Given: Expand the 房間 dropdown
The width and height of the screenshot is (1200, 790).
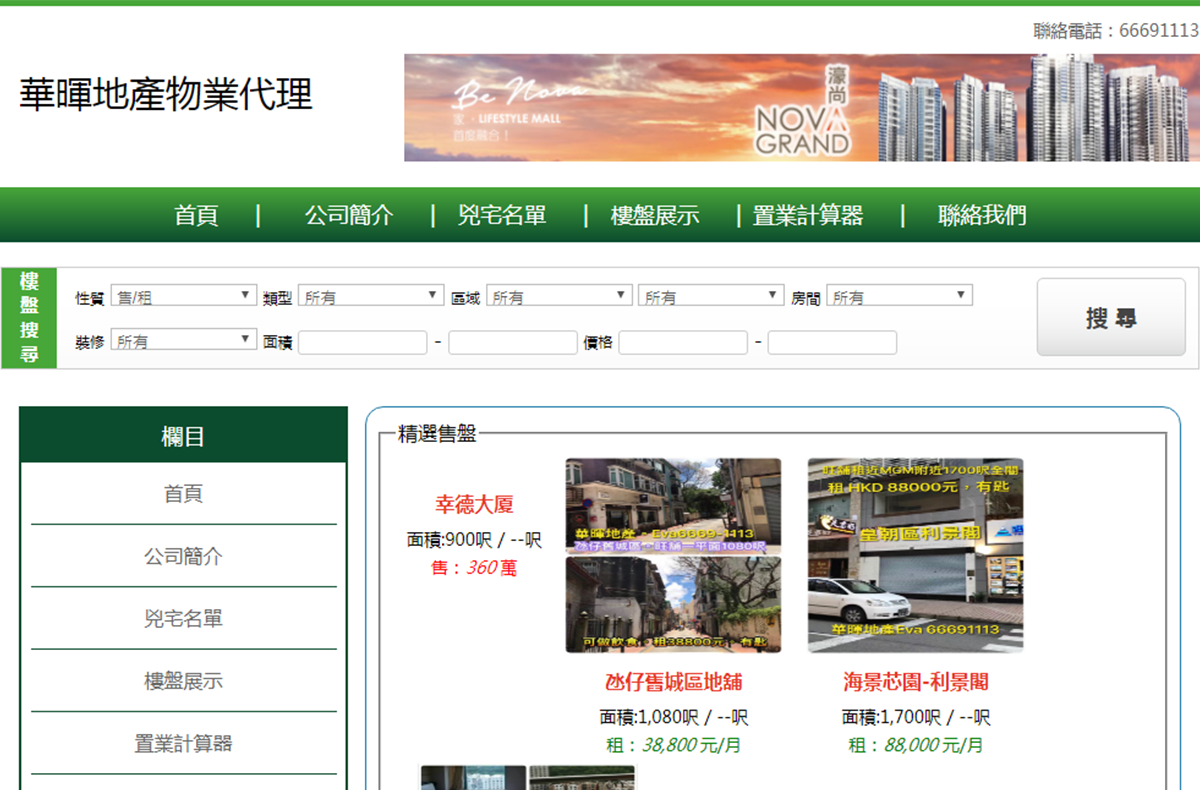Looking at the screenshot, I should point(899,296).
